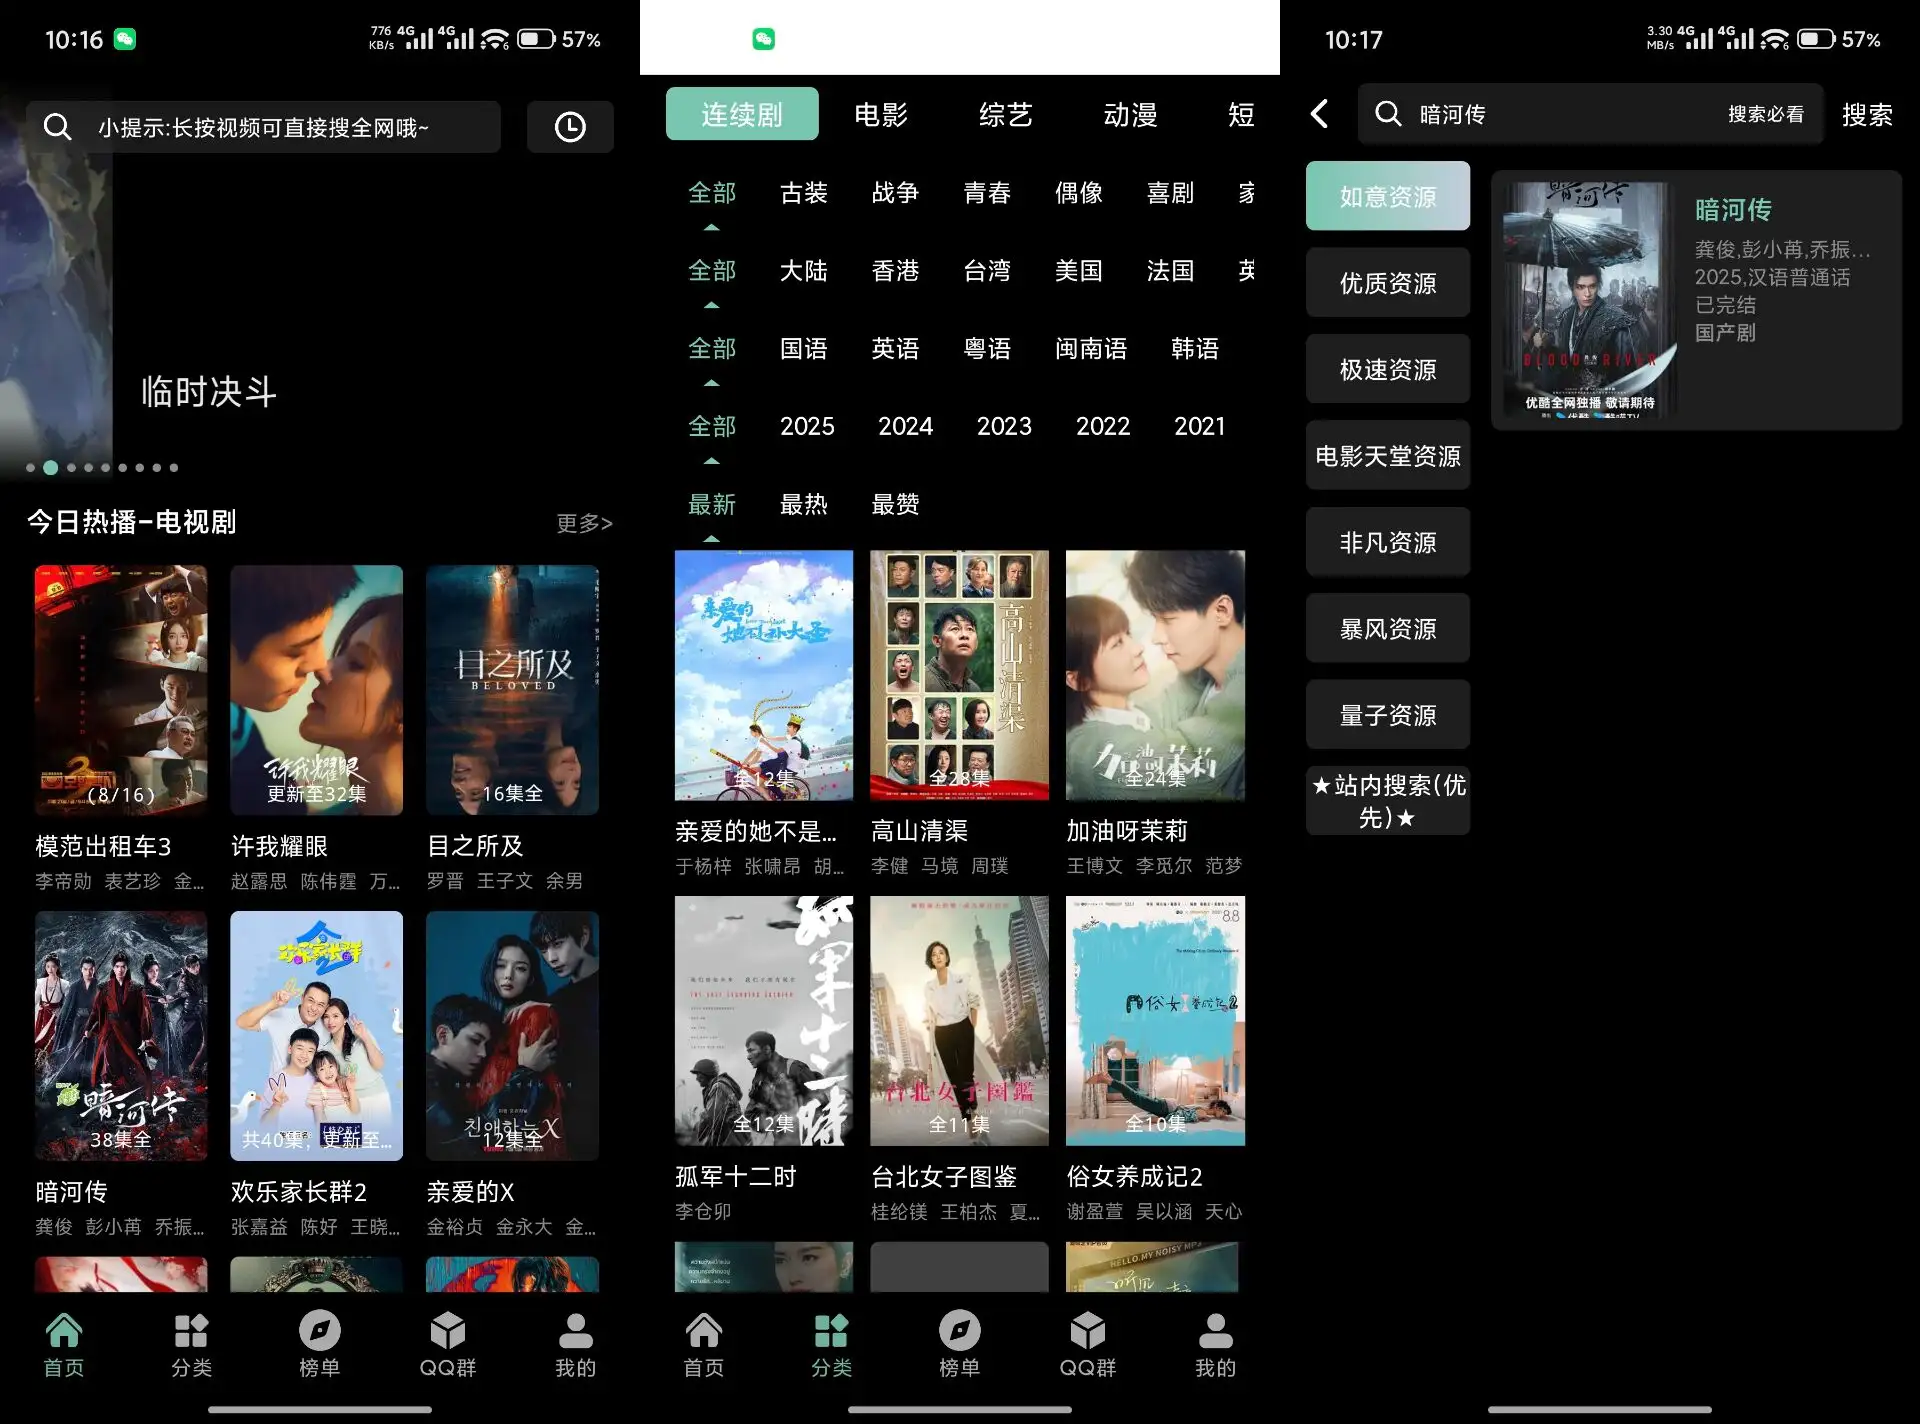Choose 电影天堂资源 source option

(1387, 456)
